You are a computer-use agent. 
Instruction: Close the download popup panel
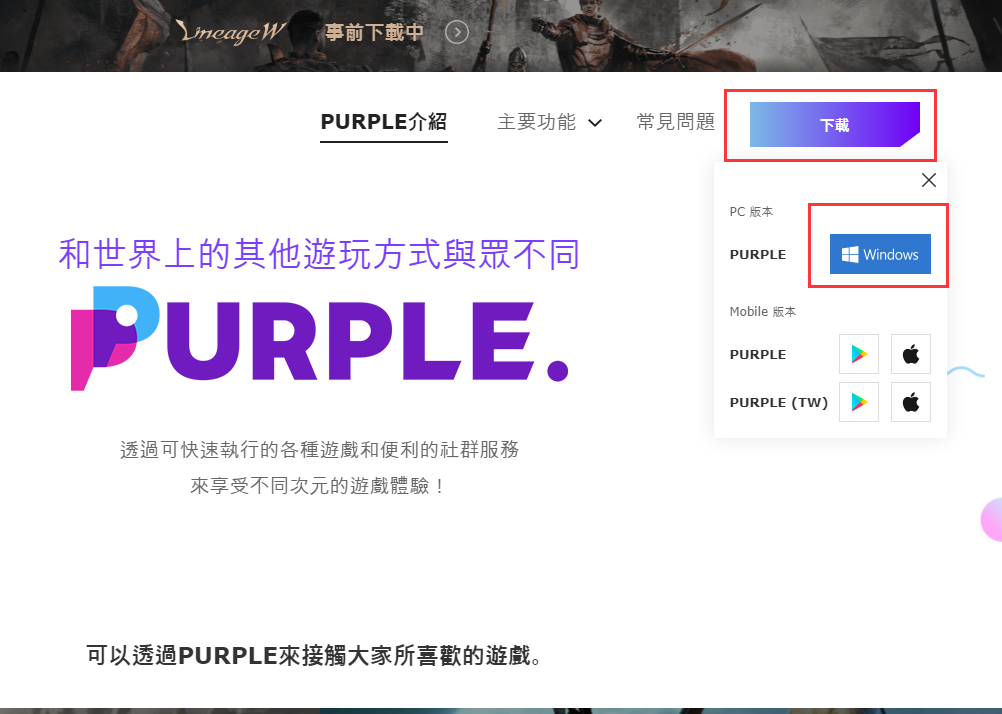929,180
